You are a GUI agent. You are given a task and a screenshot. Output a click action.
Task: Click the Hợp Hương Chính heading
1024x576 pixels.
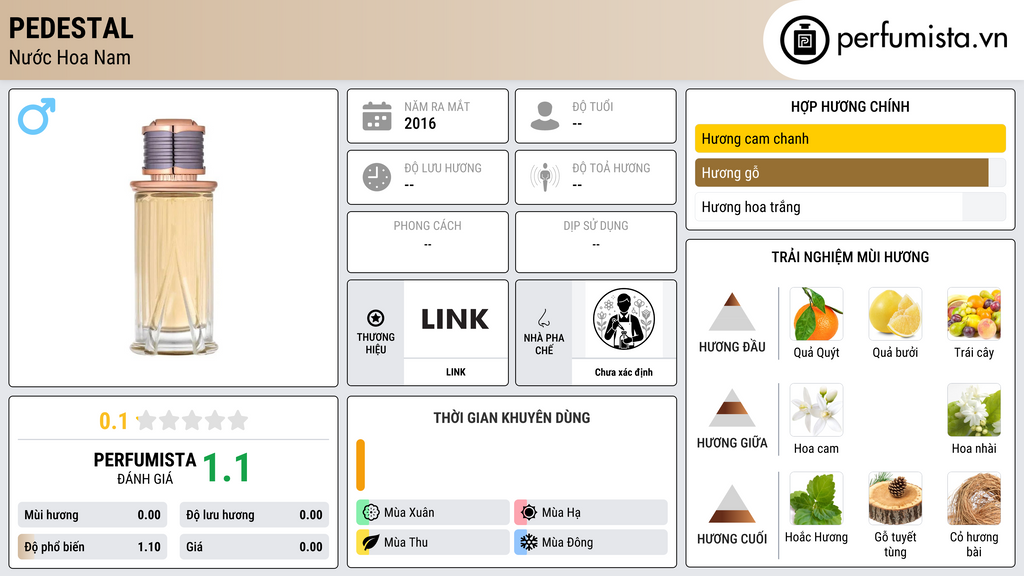click(x=850, y=106)
